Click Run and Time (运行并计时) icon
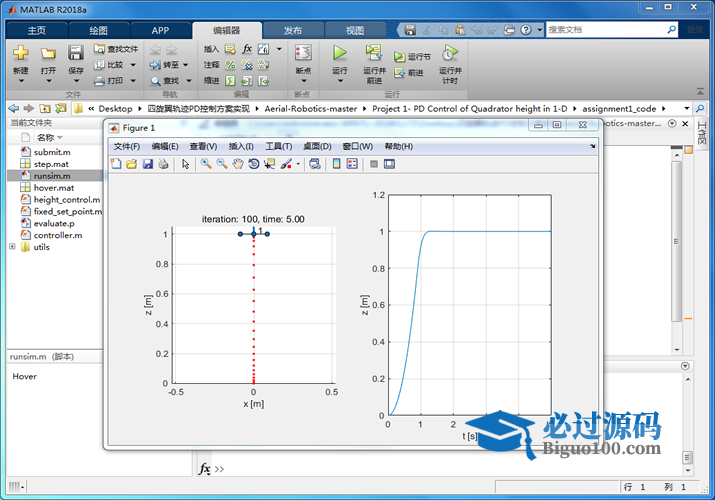 (450, 53)
